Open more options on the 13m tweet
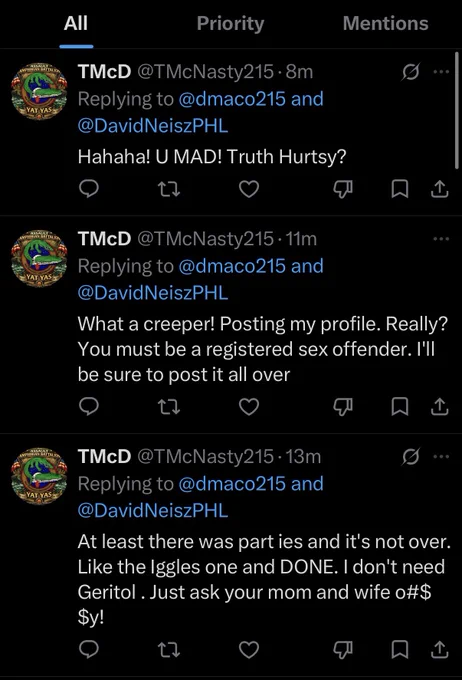The image size is (462, 680). click(441, 456)
